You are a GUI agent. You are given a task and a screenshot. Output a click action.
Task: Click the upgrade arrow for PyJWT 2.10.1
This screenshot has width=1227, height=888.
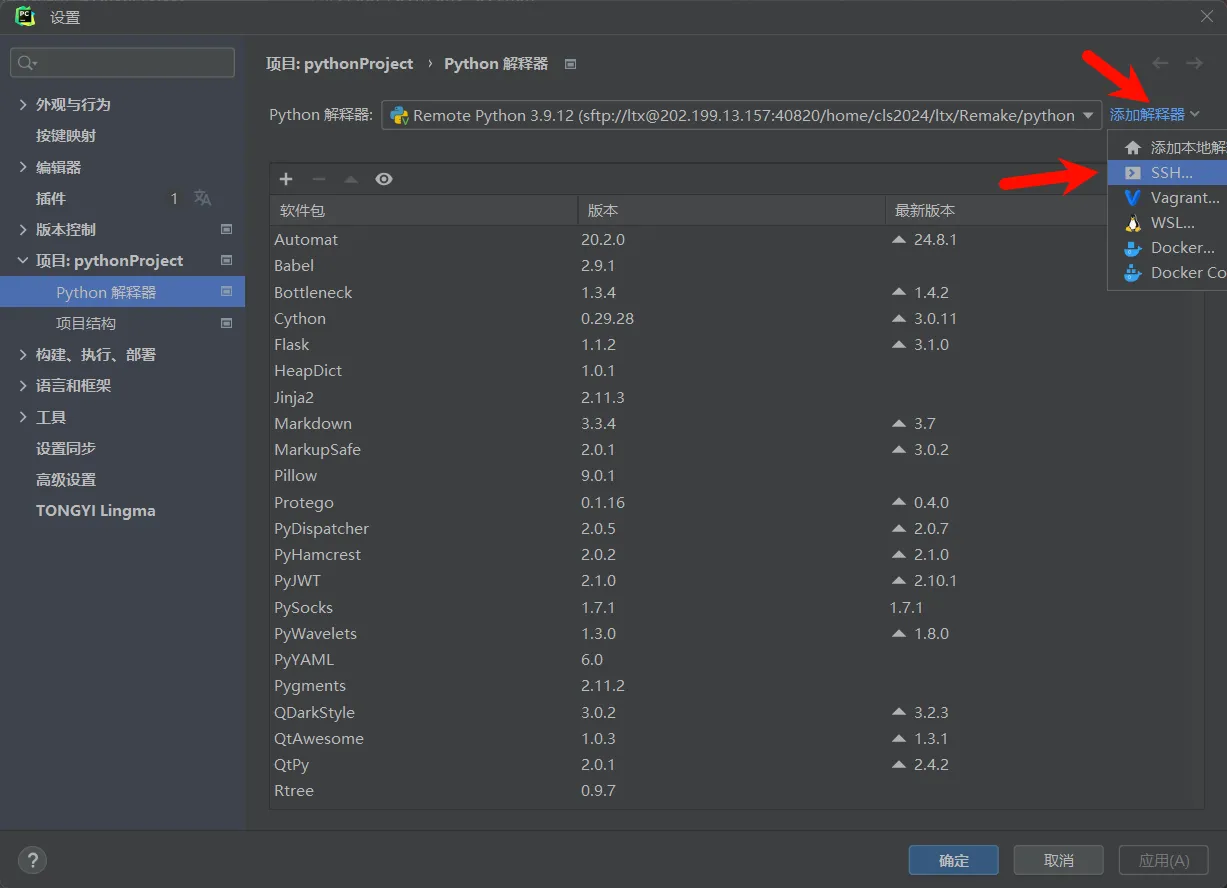point(899,581)
